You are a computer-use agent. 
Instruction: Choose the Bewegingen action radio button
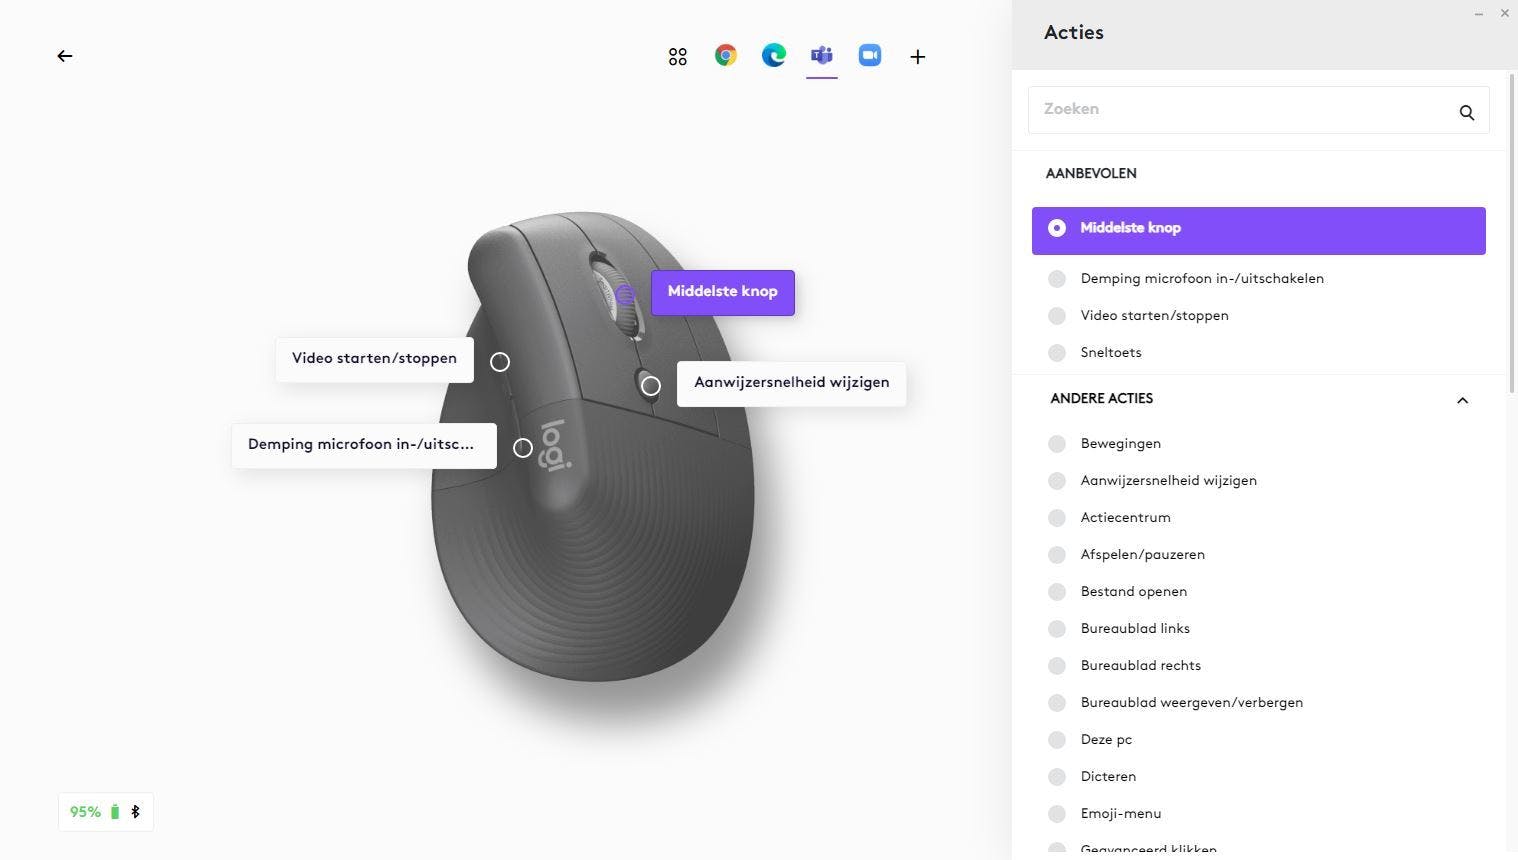[1057, 444]
